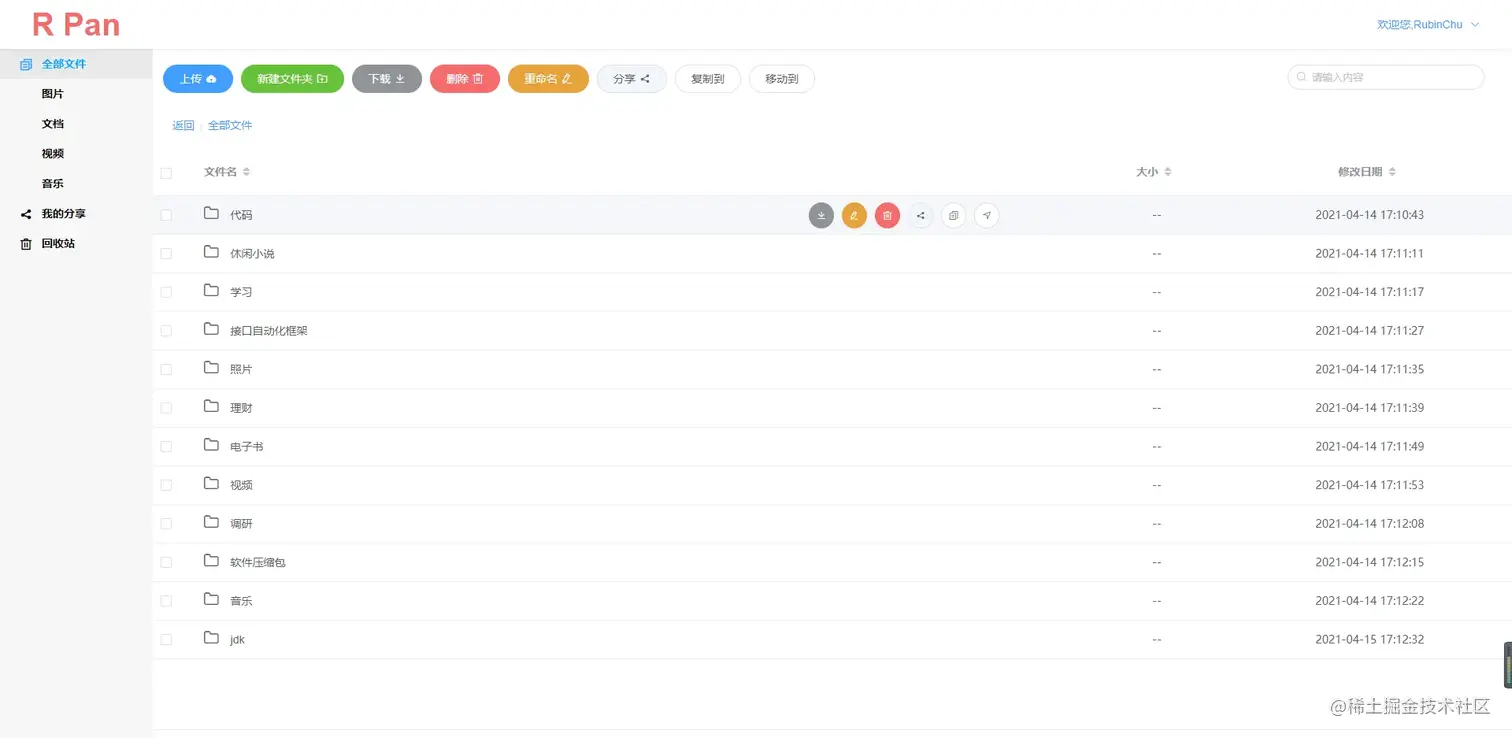Viewport: 1512px width, 738px height.
Task: Click the orange rename icon in the 代码 row
Action: (x=854, y=215)
